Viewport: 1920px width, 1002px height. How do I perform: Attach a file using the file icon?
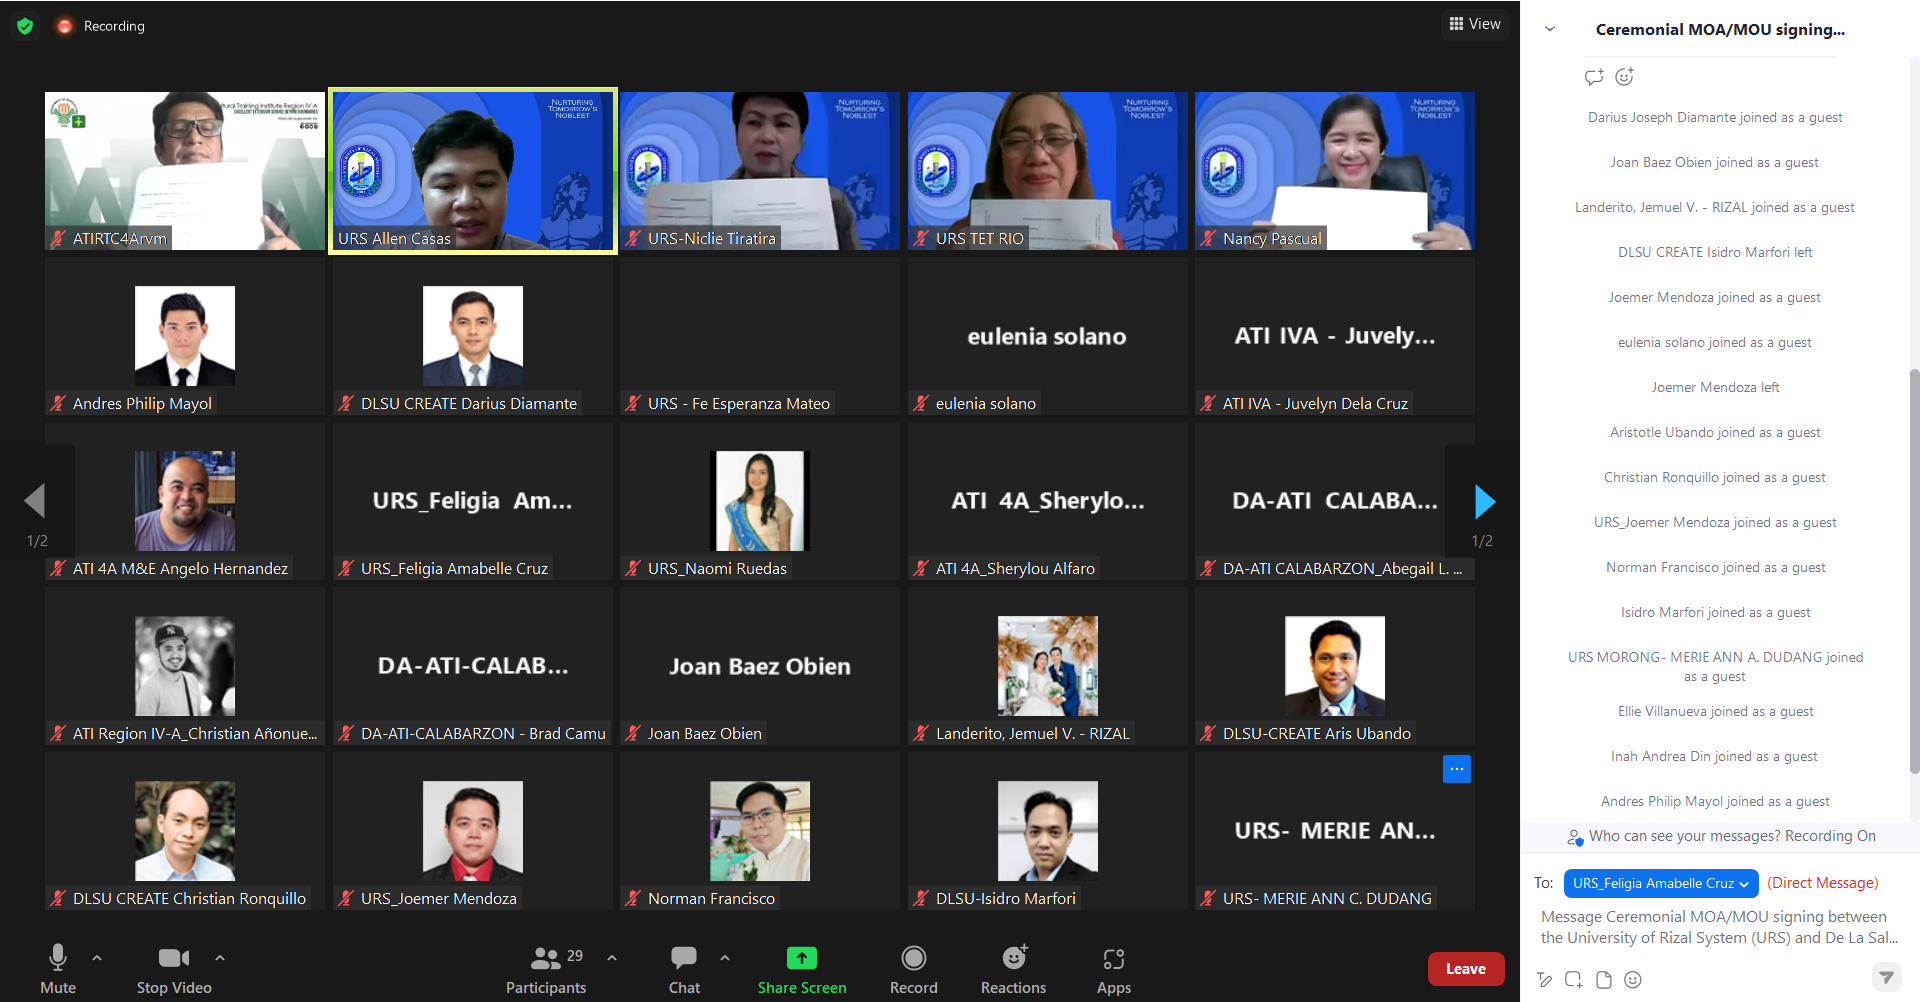coord(1604,980)
